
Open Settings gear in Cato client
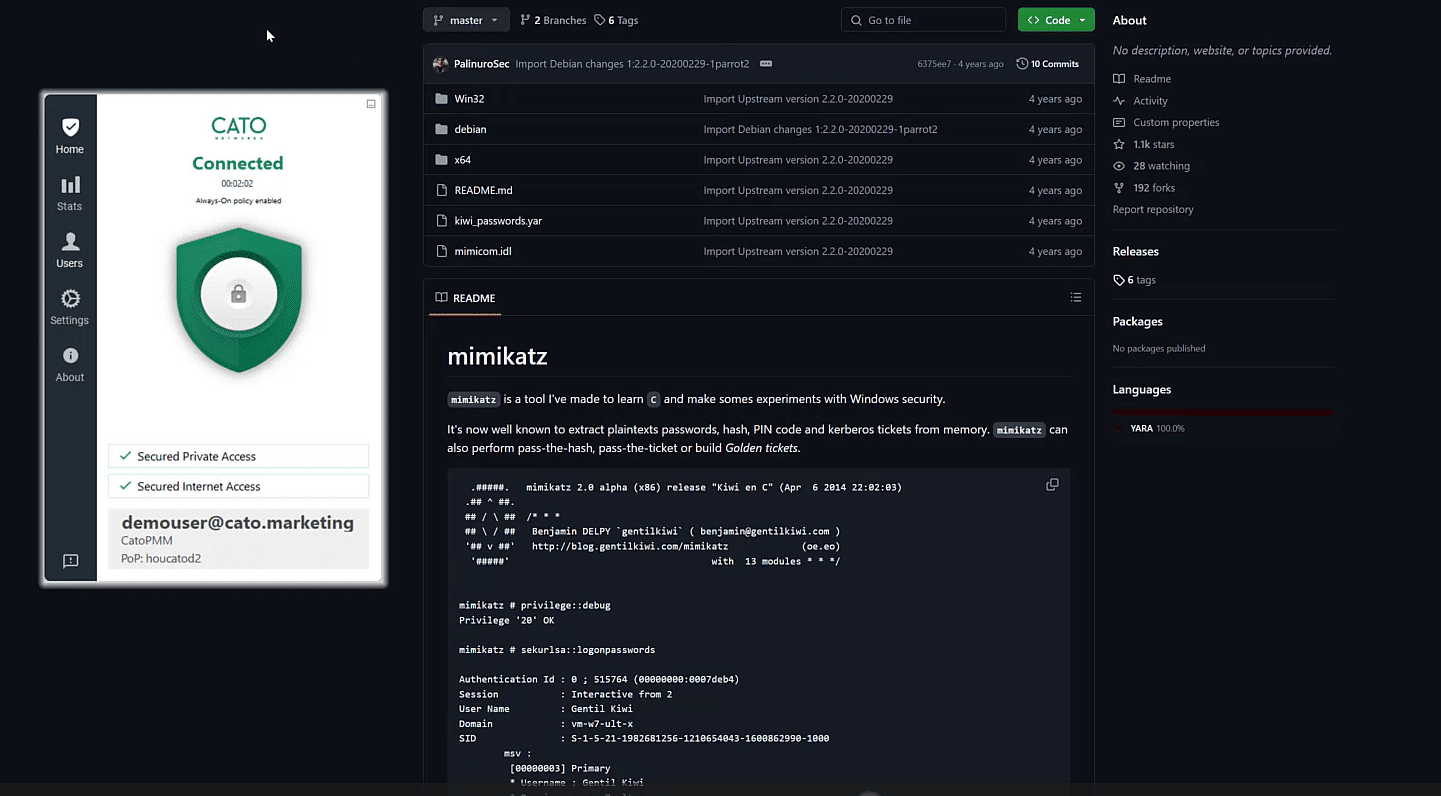pos(70,307)
